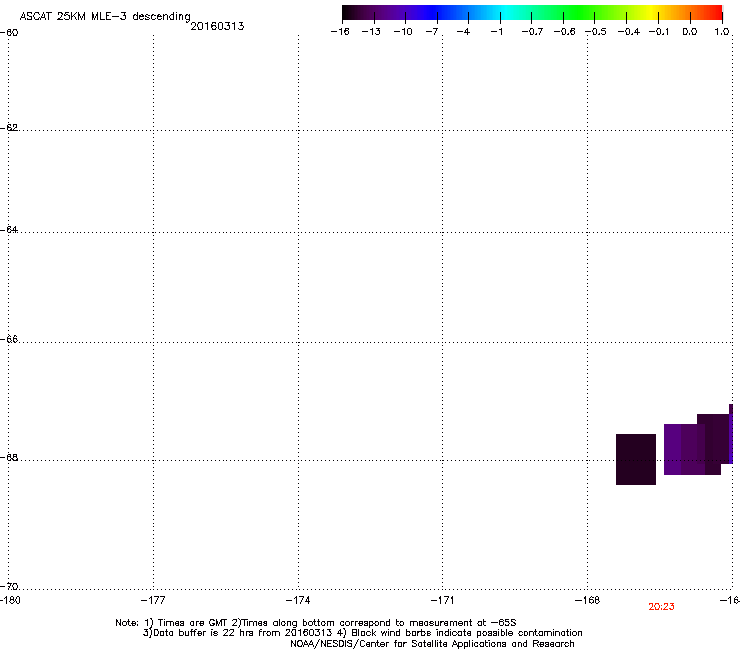
Task: Click the title 'ASCAT 25KM MLE-3 descending'
Action: pos(105,16)
